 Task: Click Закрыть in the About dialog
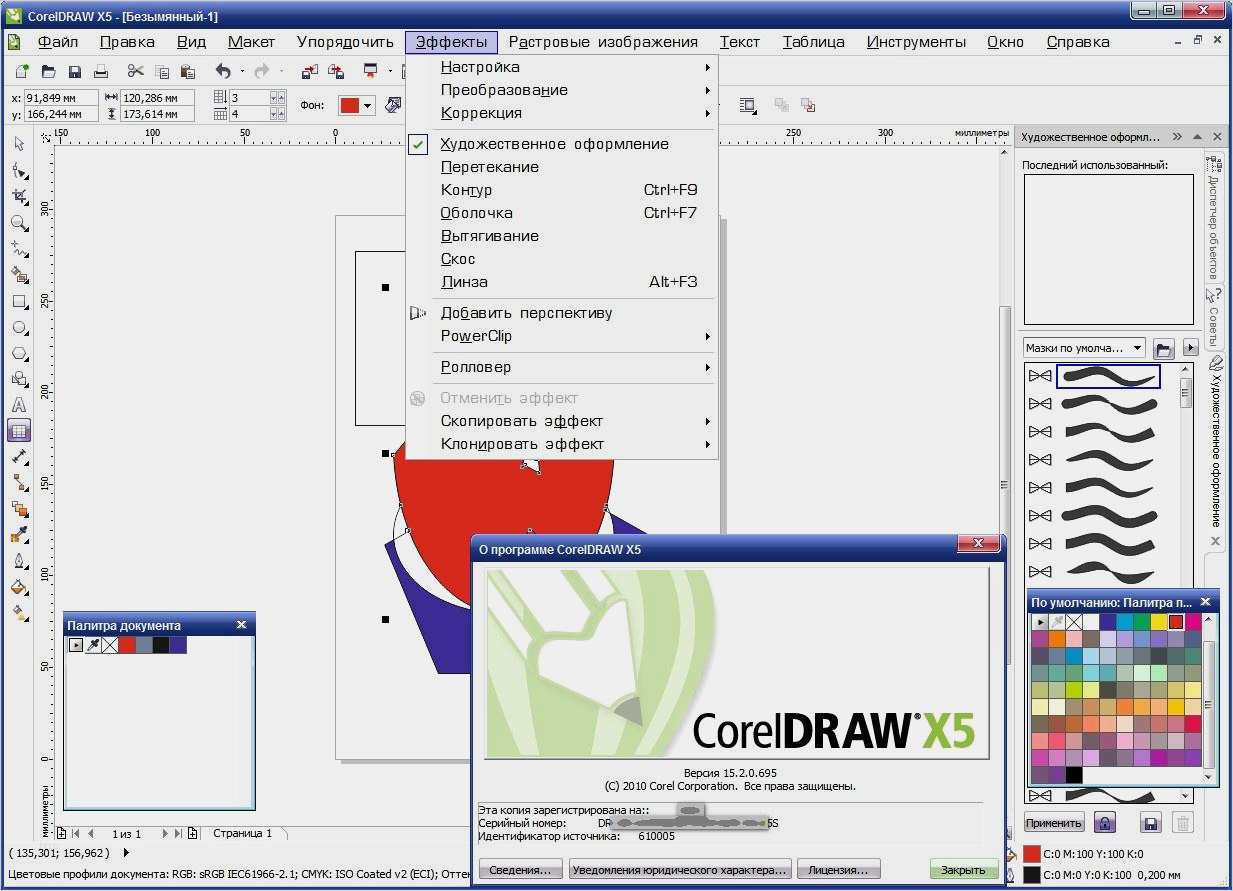tap(964, 870)
